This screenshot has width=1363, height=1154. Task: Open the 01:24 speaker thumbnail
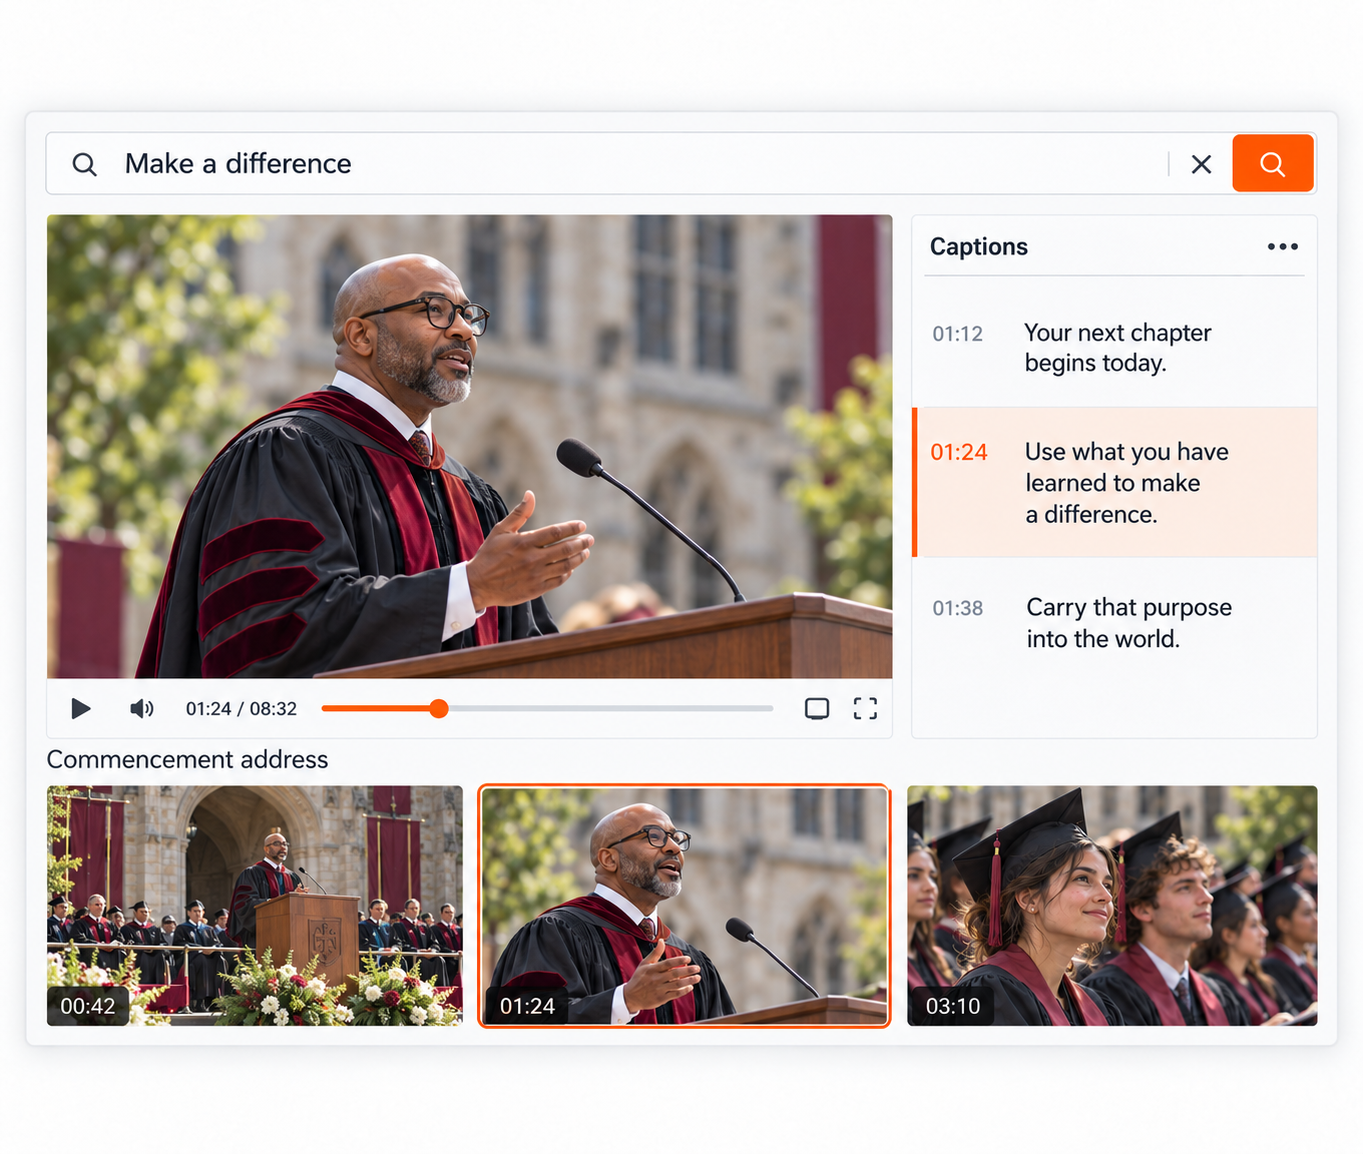coord(684,905)
